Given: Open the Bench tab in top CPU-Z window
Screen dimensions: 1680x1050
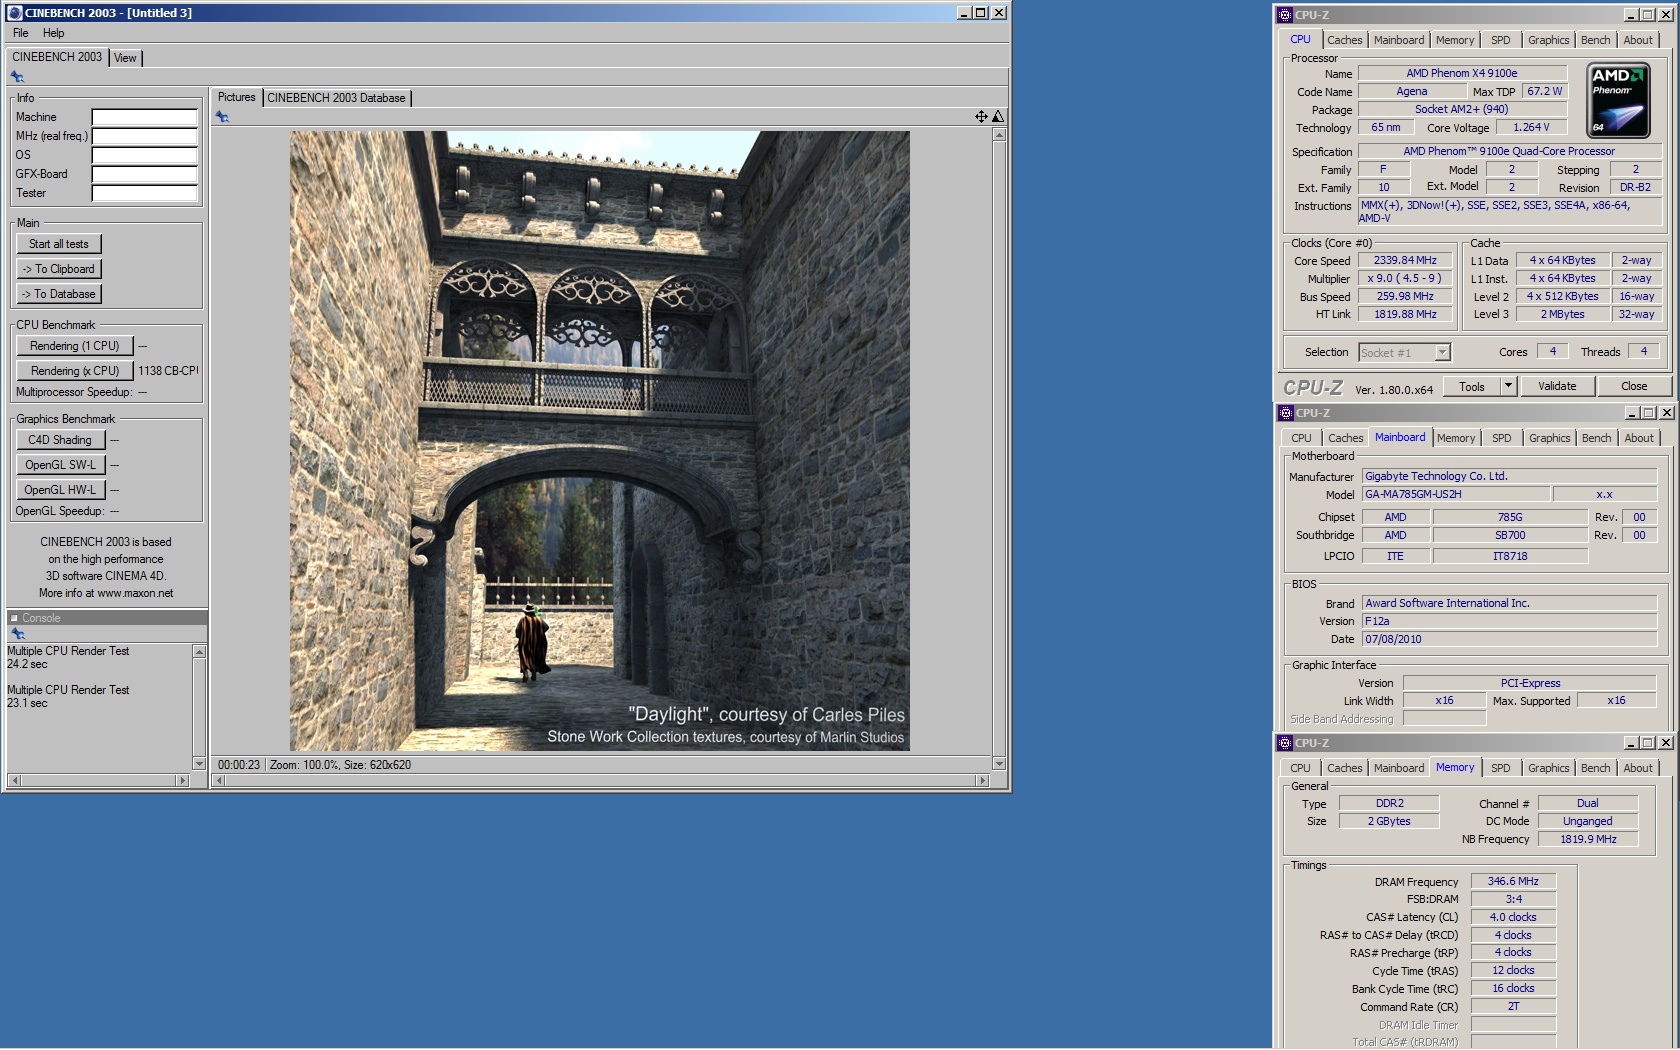Looking at the screenshot, I should (x=1595, y=40).
